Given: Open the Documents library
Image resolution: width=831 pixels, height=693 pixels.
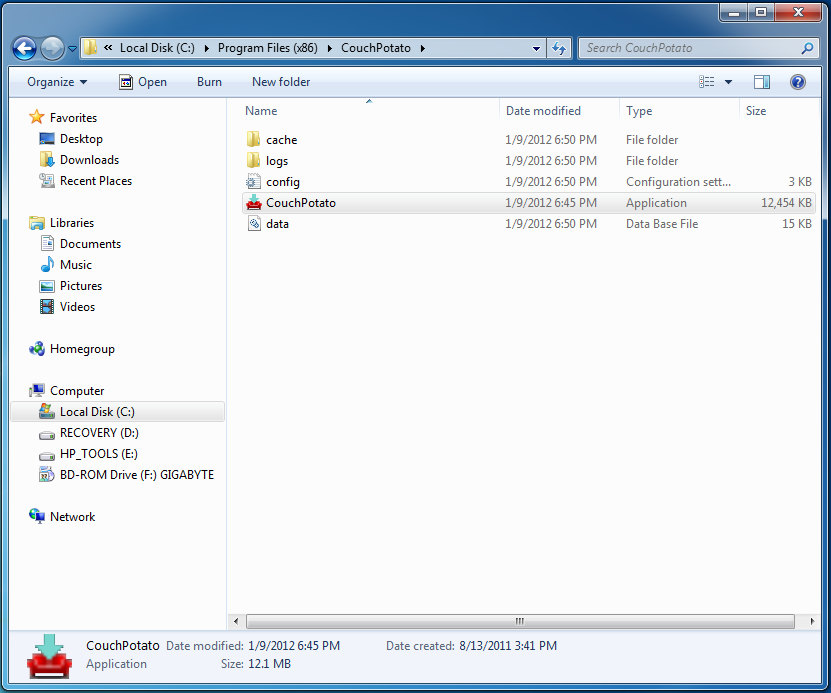Looking at the screenshot, I should 90,244.
